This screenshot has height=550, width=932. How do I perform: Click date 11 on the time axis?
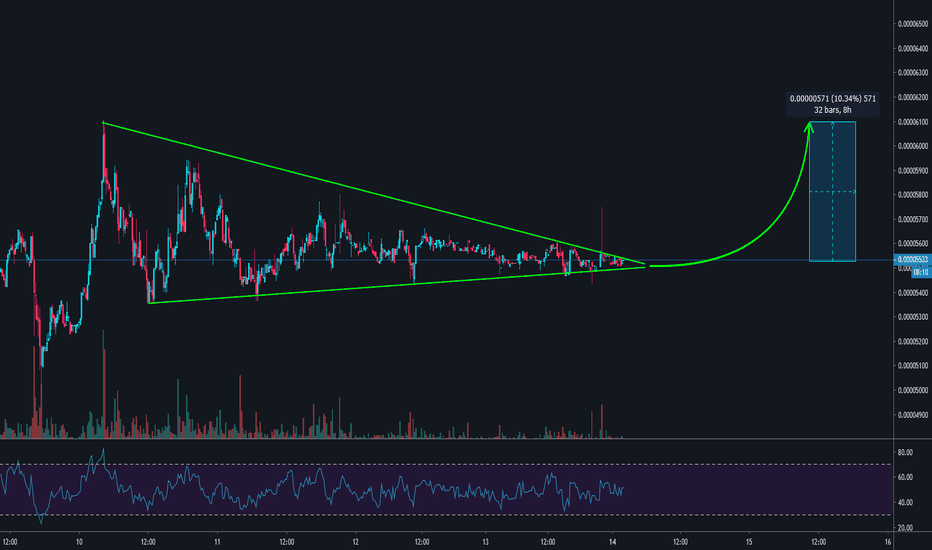tap(217, 542)
